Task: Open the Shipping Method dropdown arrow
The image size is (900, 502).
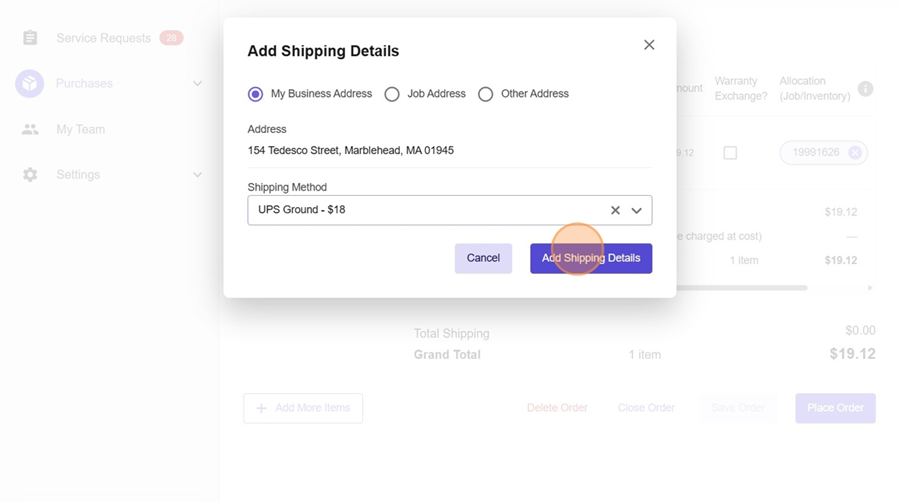Action: (x=636, y=210)
